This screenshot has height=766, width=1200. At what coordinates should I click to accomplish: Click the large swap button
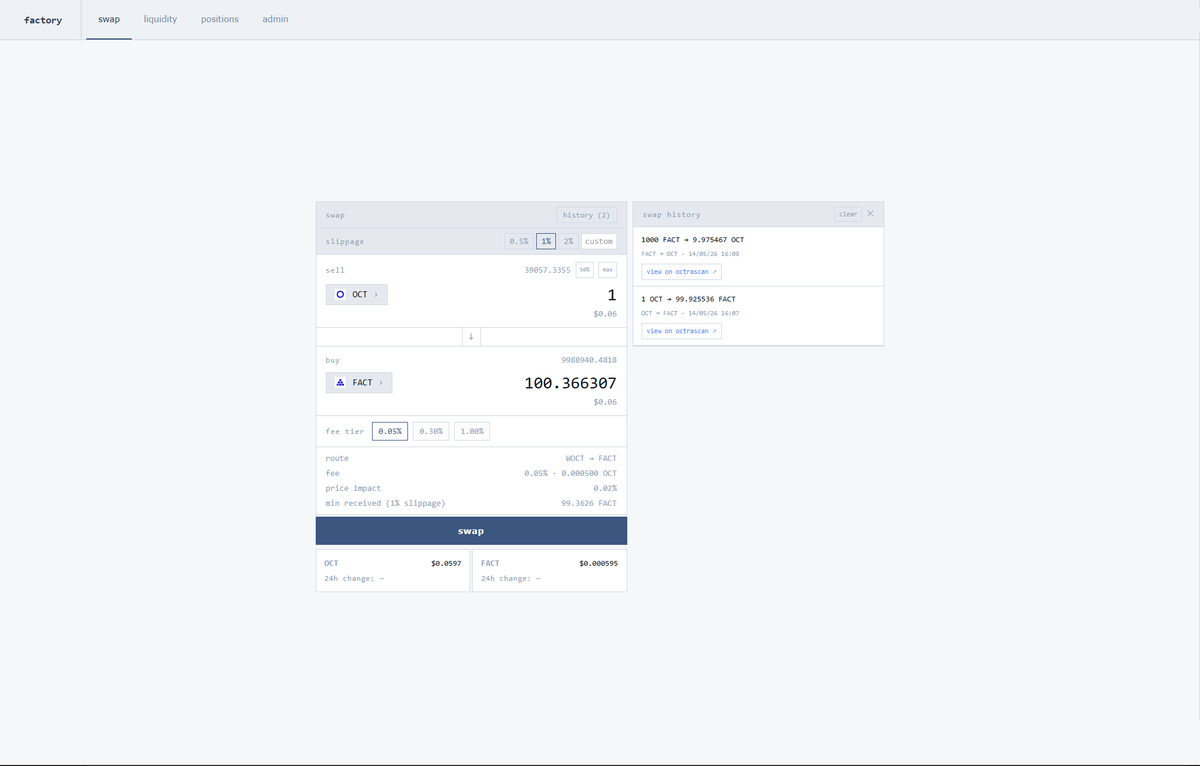[471, 531]
